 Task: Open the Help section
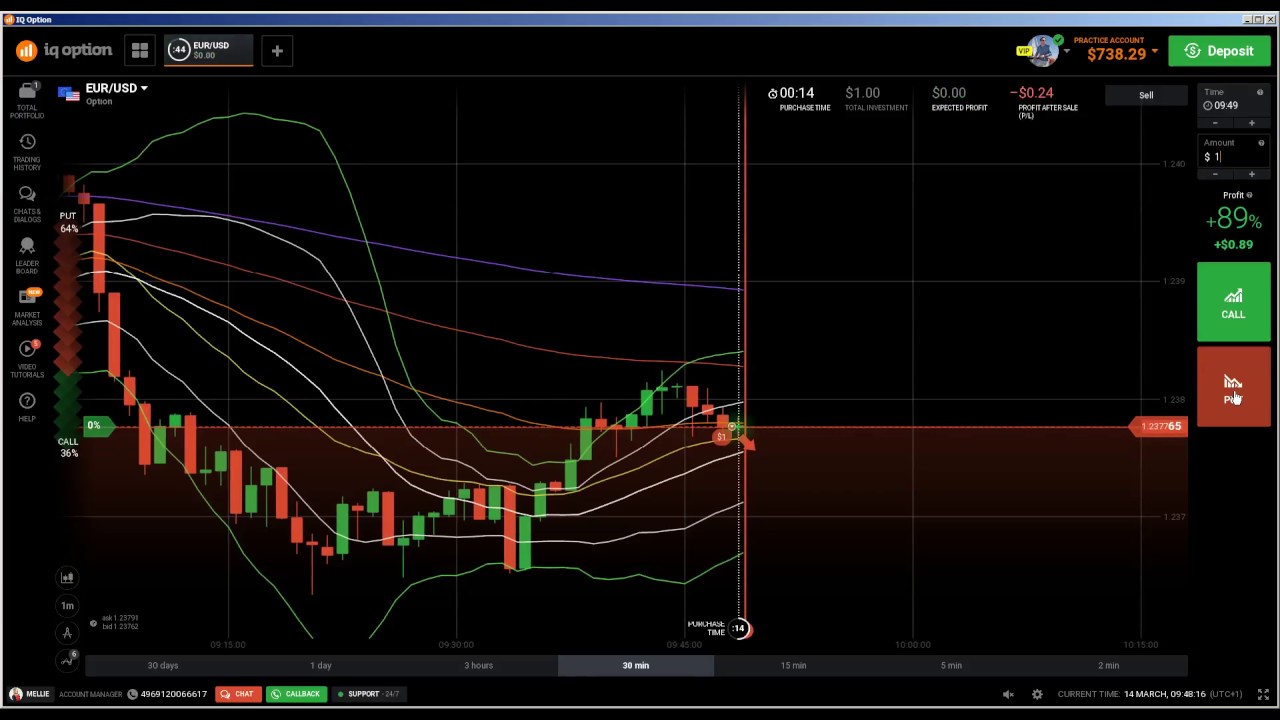(x=27, y=406)
